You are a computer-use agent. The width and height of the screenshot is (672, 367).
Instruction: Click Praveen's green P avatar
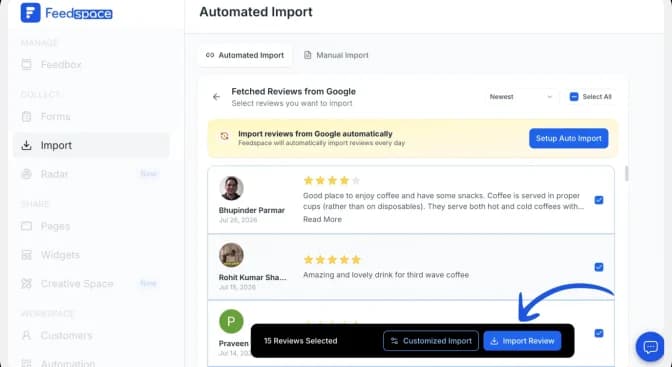pyautogui.click(x=231, y=322)
